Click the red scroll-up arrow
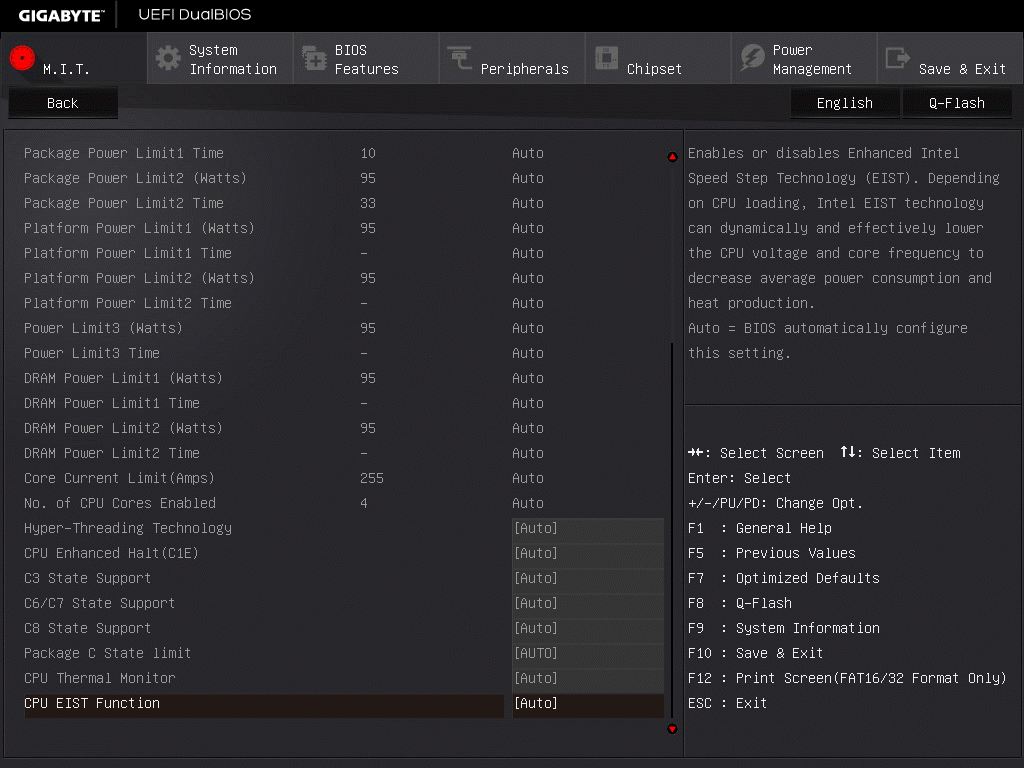Screen dimensions: 1024x768 [672, 157]
